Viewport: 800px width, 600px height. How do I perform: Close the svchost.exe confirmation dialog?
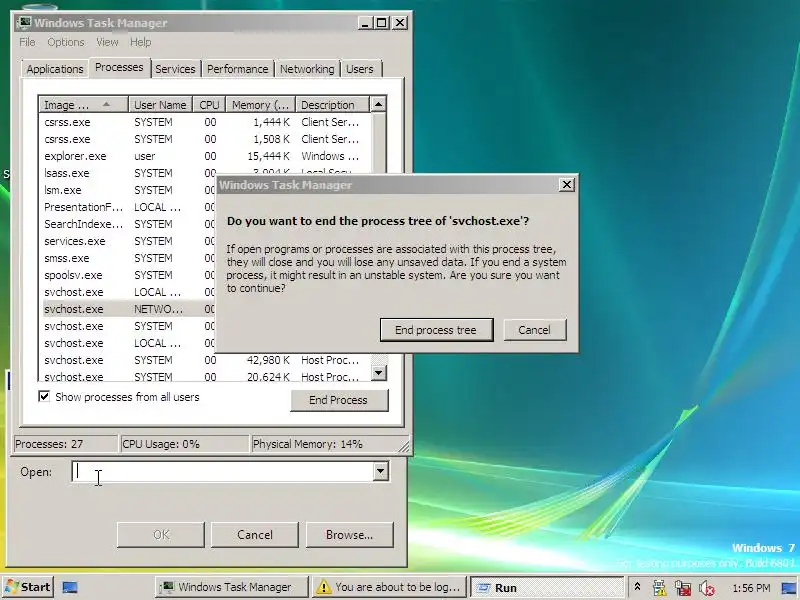click(x=566, y=185)
